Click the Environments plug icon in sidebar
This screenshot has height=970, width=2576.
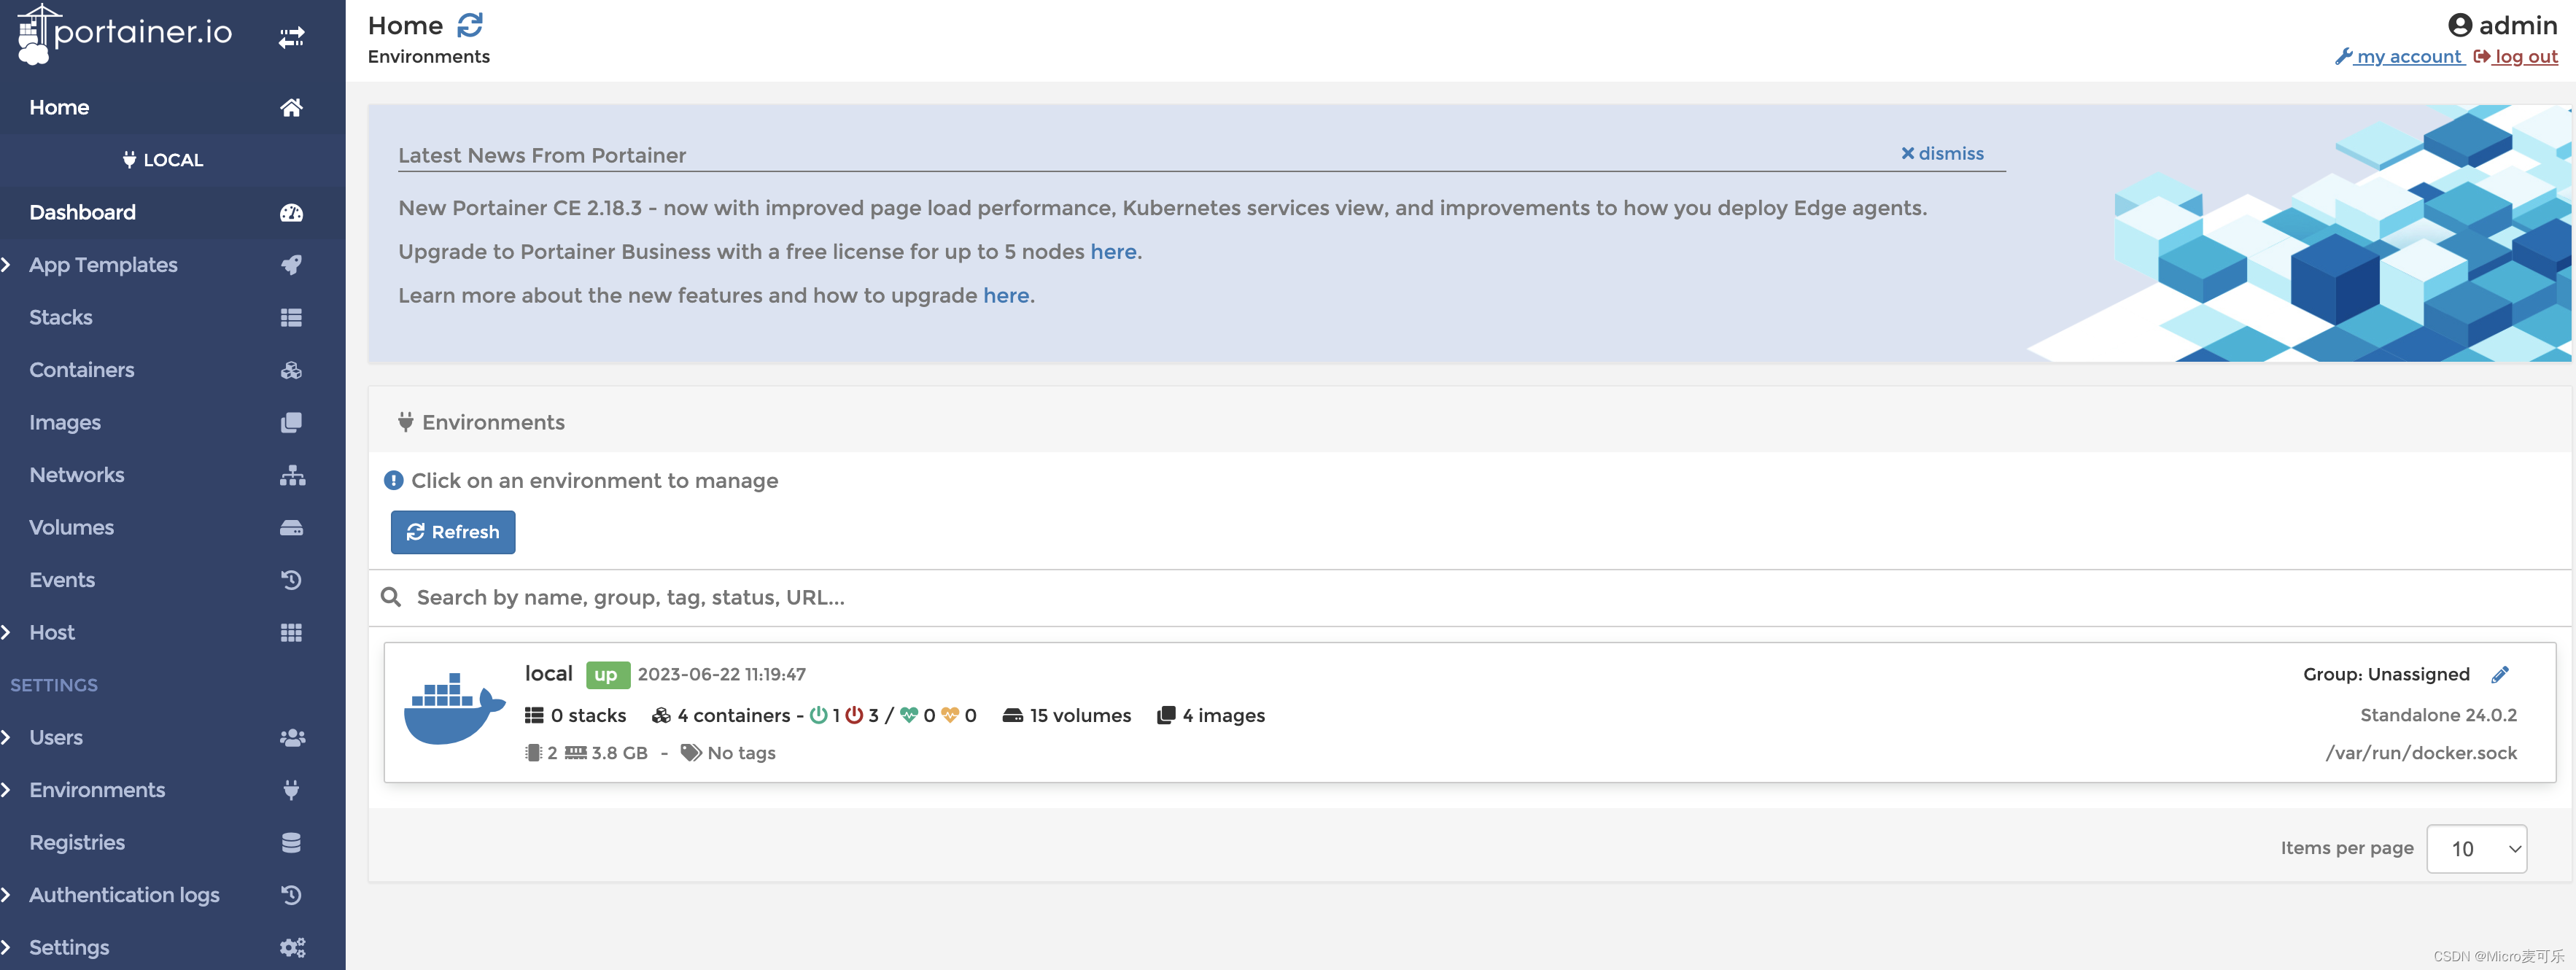(291, 790)
